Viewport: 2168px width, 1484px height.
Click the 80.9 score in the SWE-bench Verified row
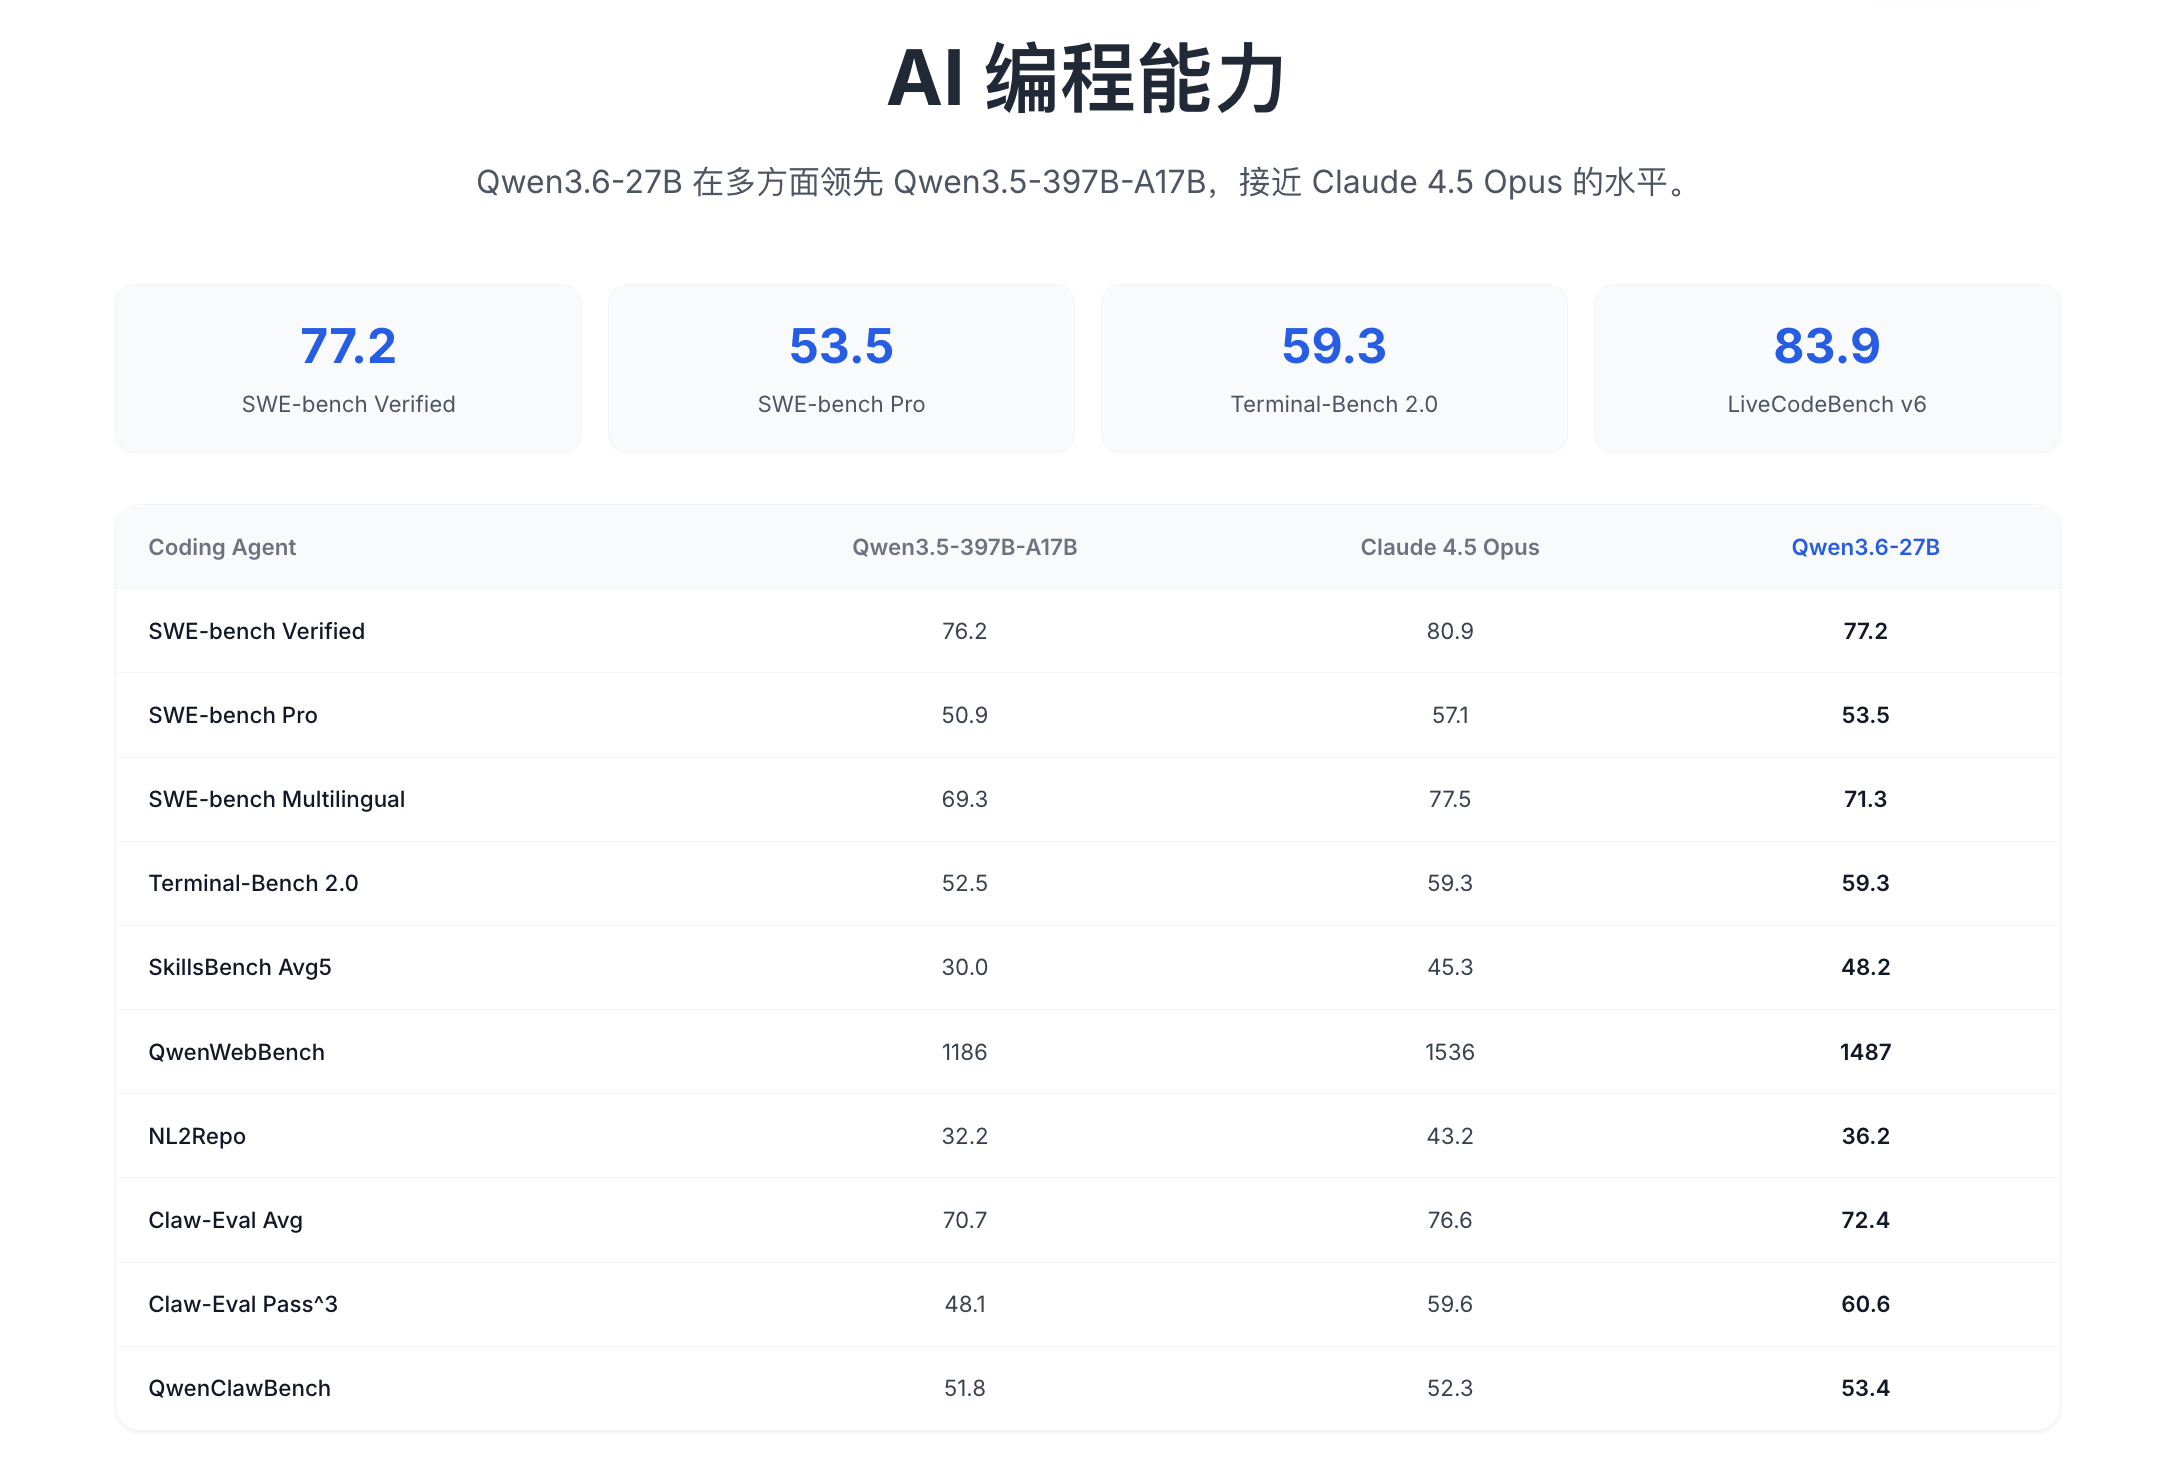point(1450,631)
